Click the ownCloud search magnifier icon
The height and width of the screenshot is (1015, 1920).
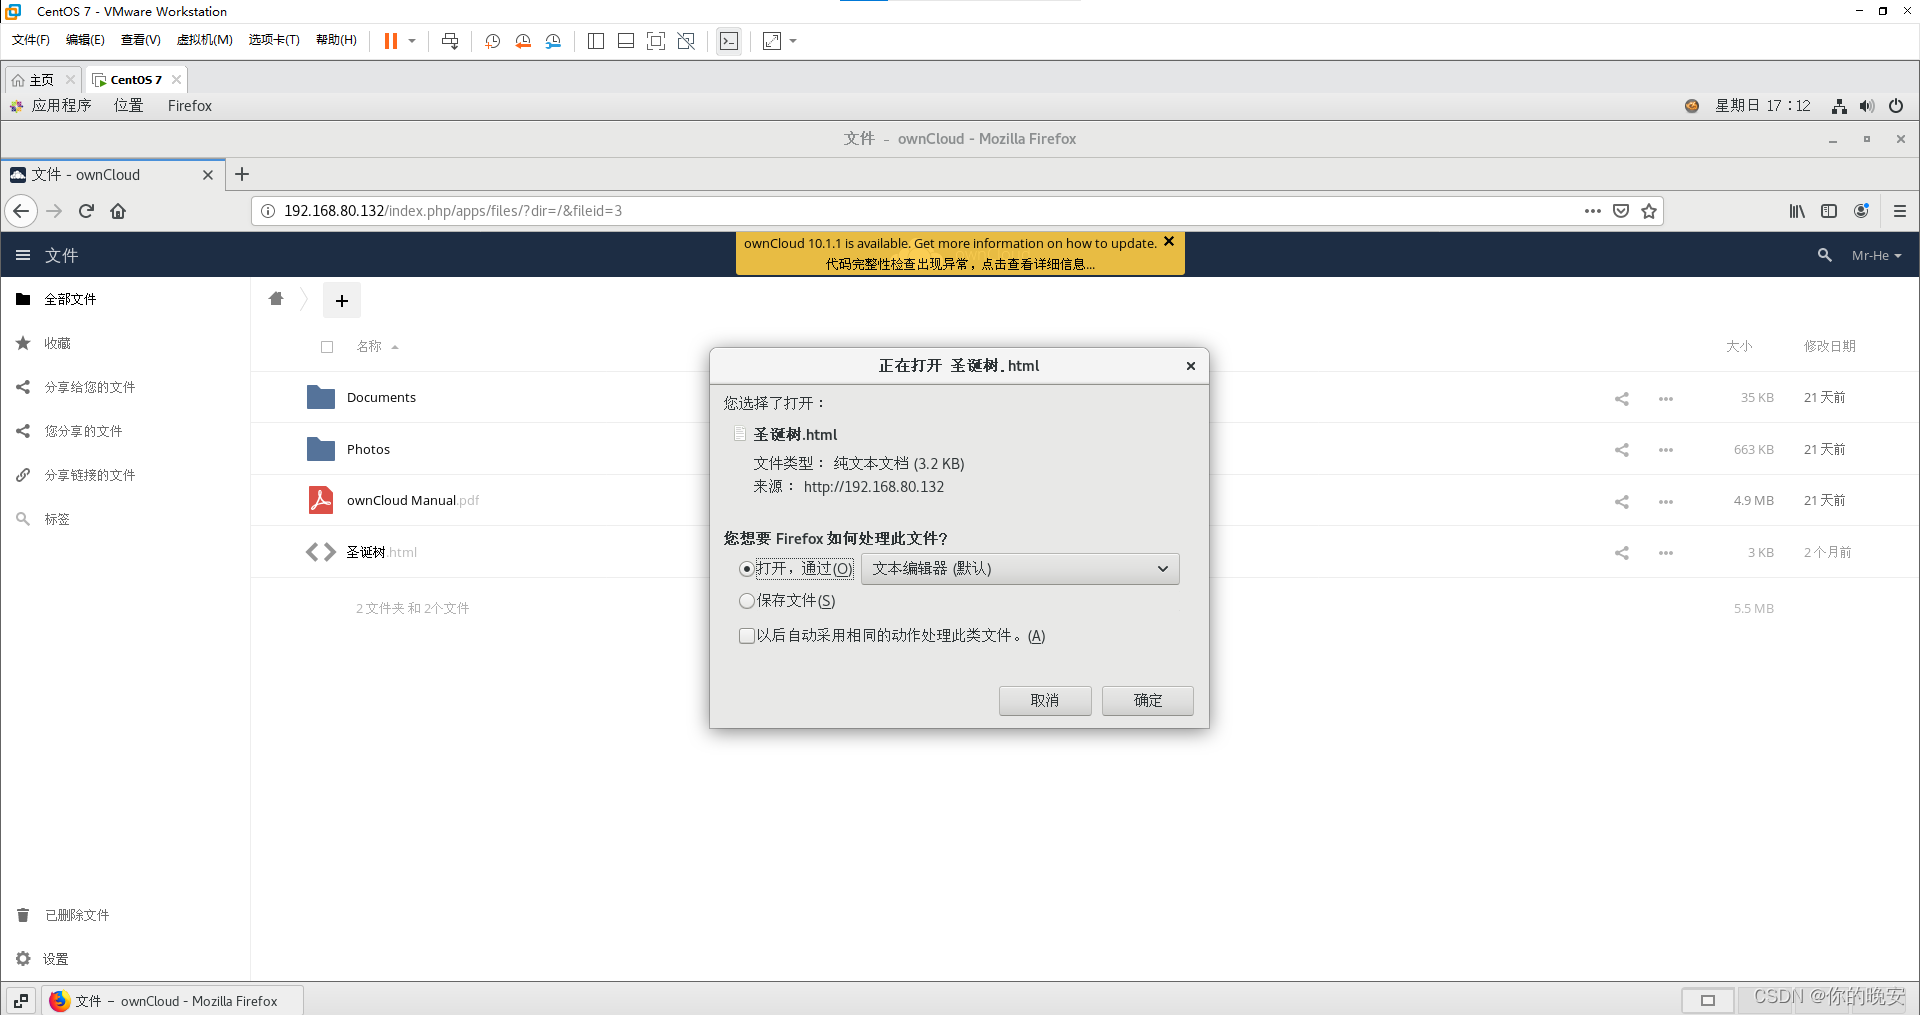pos(1825,256)
